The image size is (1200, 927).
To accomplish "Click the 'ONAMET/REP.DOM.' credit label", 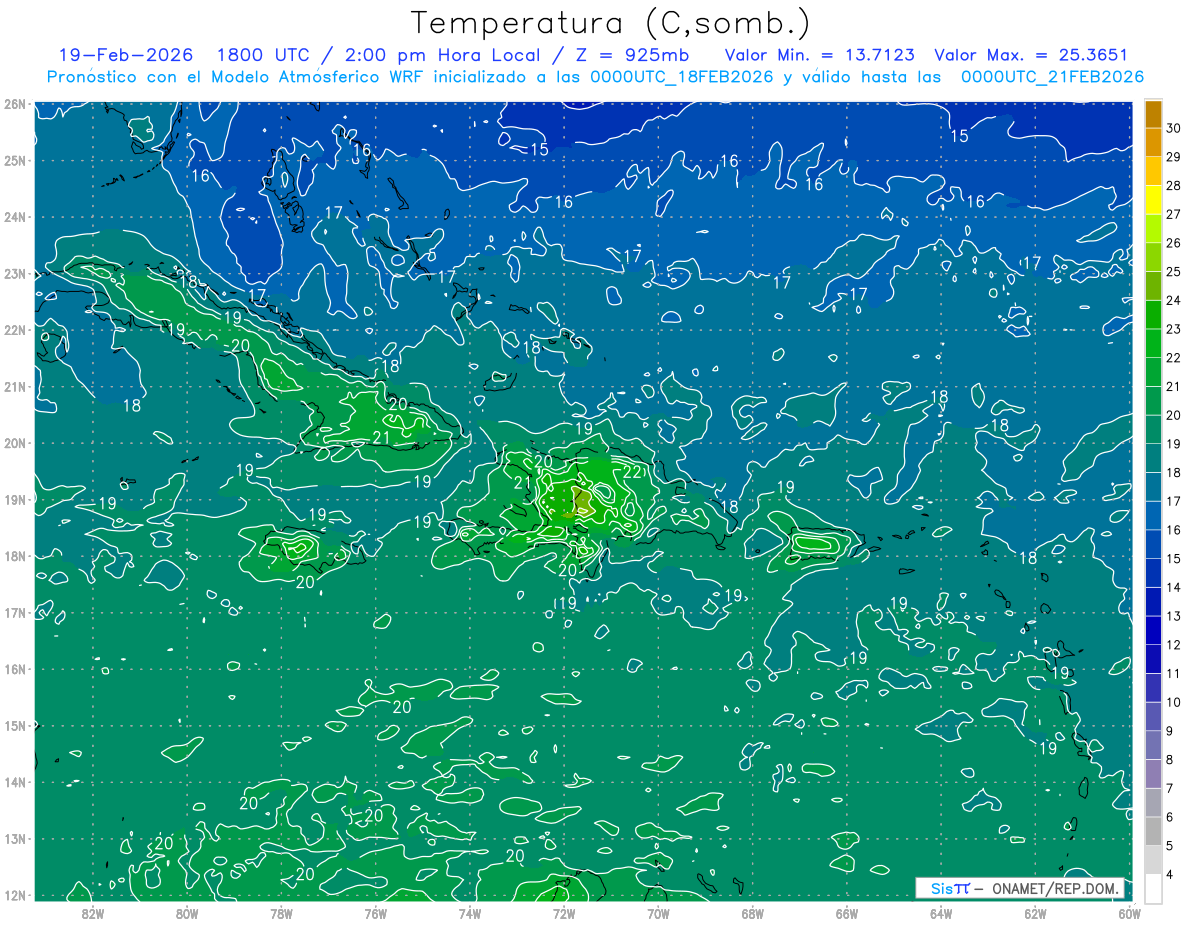I will pyautogui.click(x=1055, y=888).
